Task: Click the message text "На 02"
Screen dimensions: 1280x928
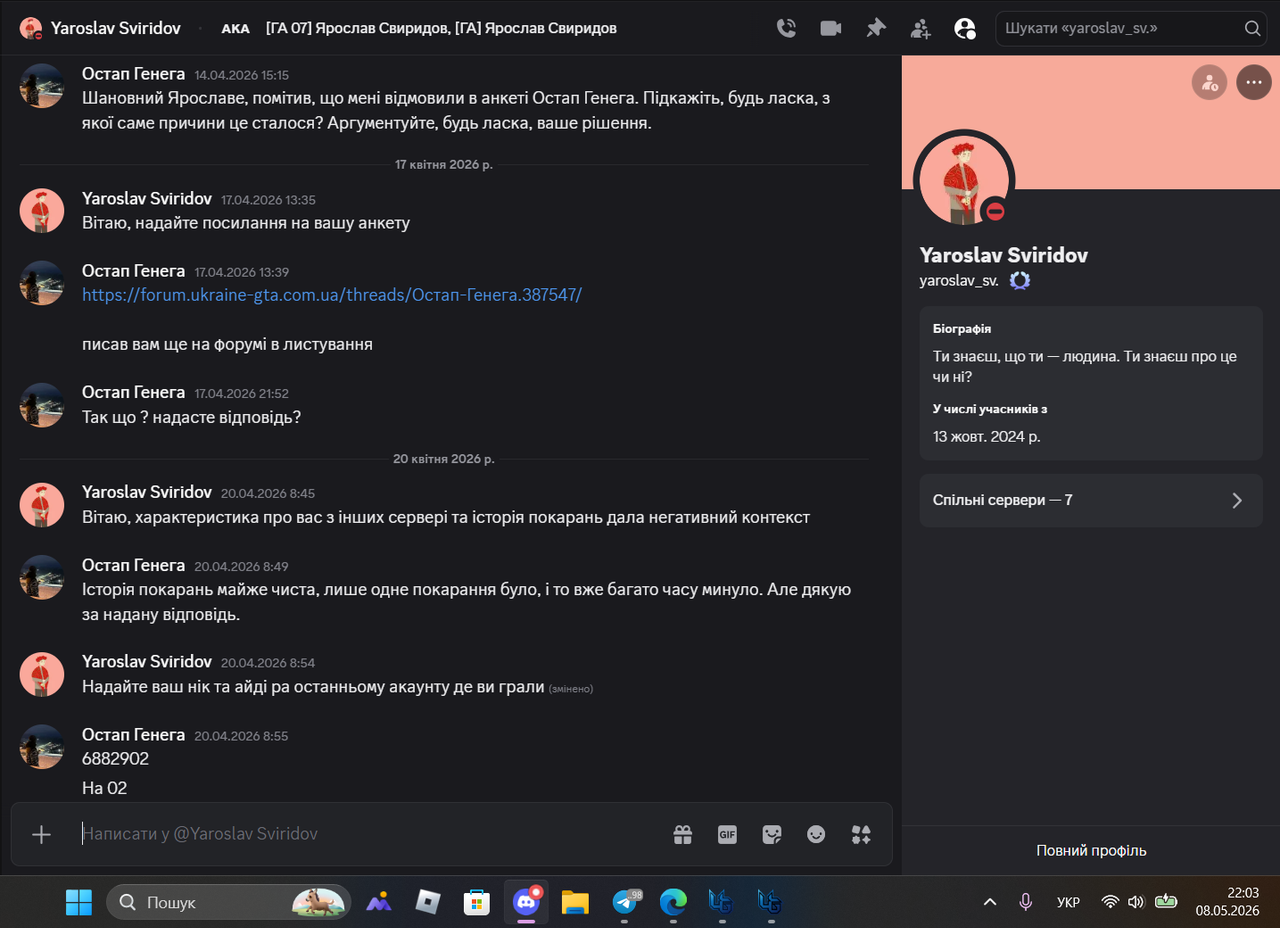Action: click(104, 788)
